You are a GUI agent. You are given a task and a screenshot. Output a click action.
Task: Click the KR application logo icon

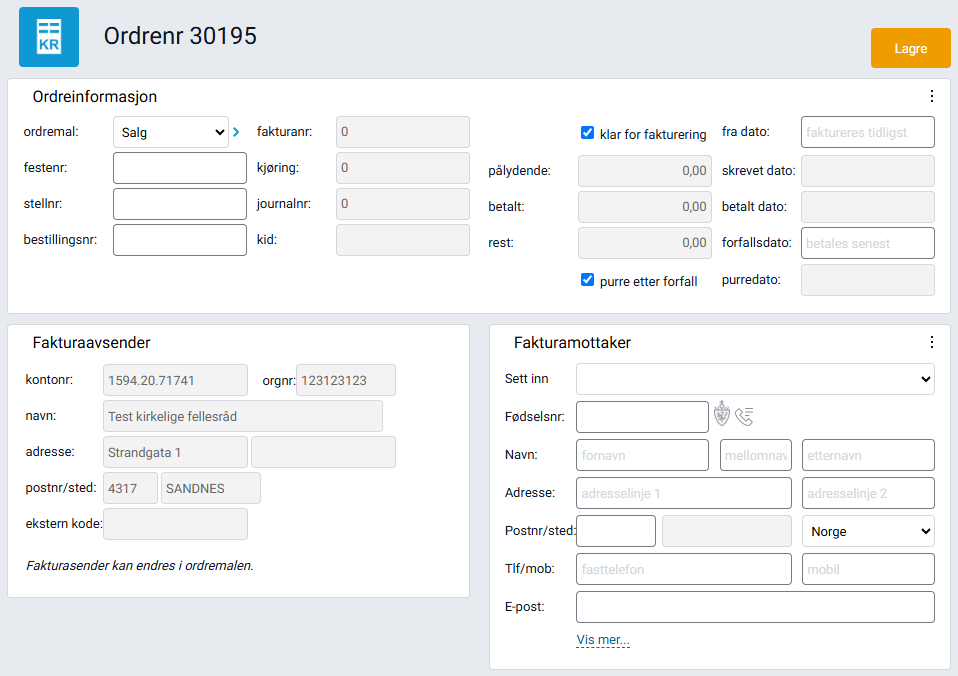(x=48, y=37)
